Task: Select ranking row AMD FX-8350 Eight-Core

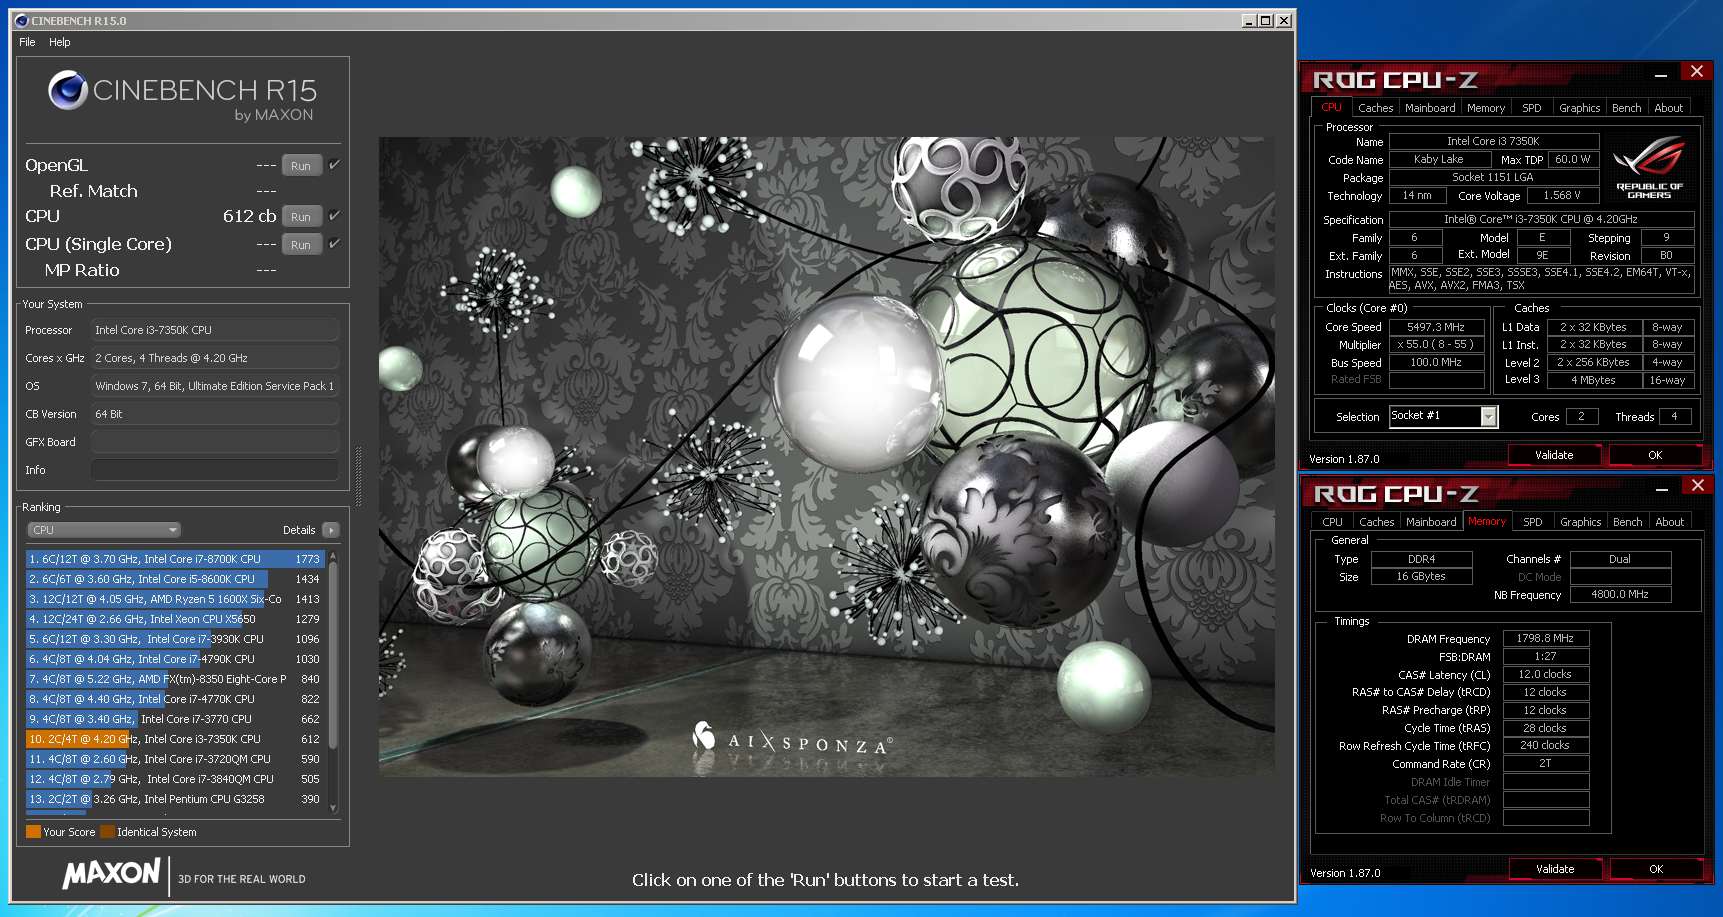Action: (x=174, y=679)
